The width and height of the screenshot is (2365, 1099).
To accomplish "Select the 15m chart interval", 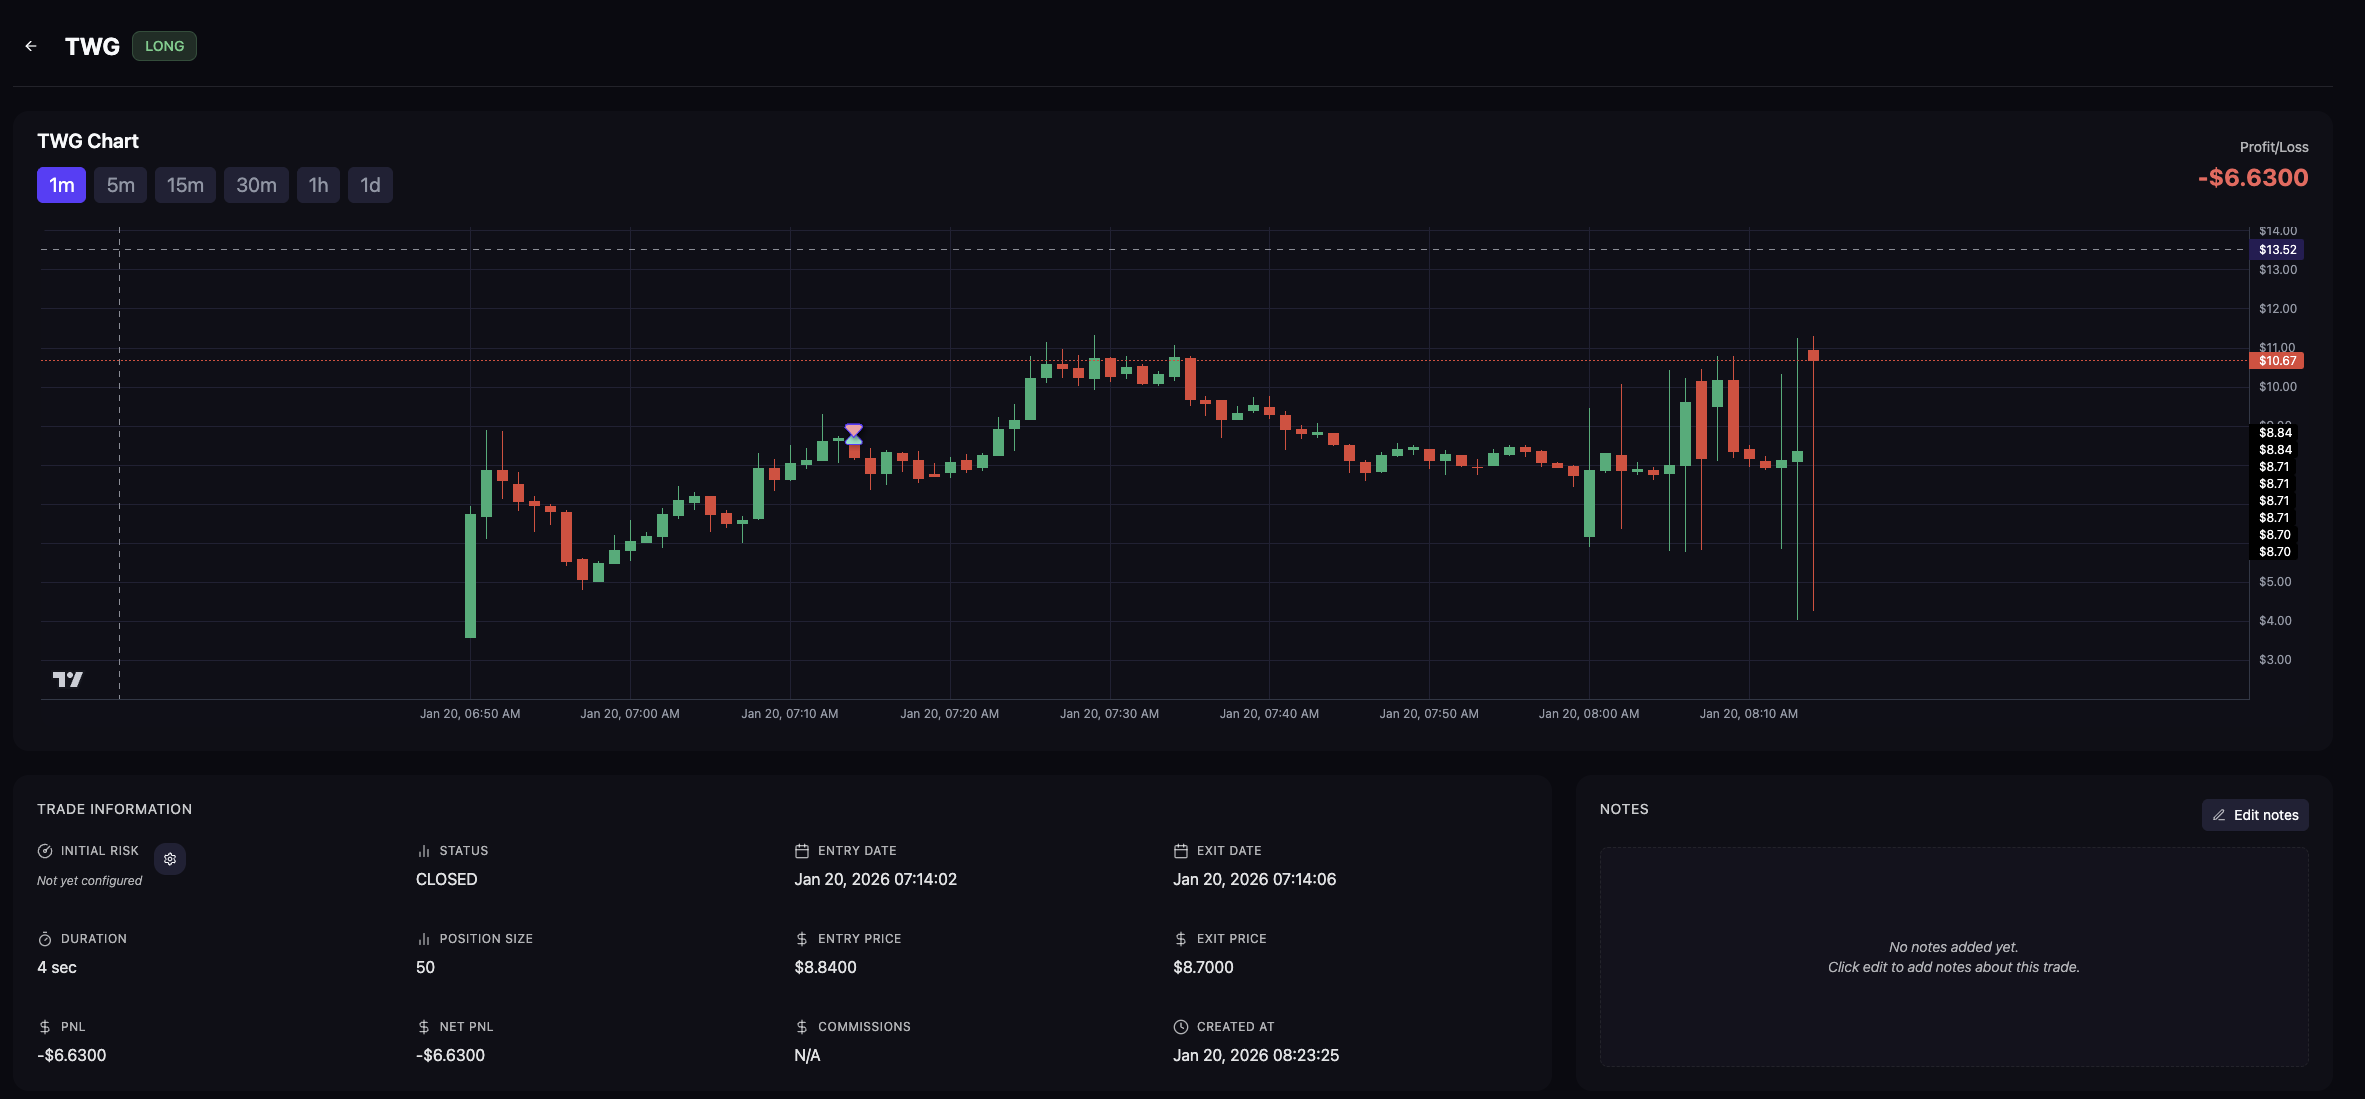I will coord(185,185).
